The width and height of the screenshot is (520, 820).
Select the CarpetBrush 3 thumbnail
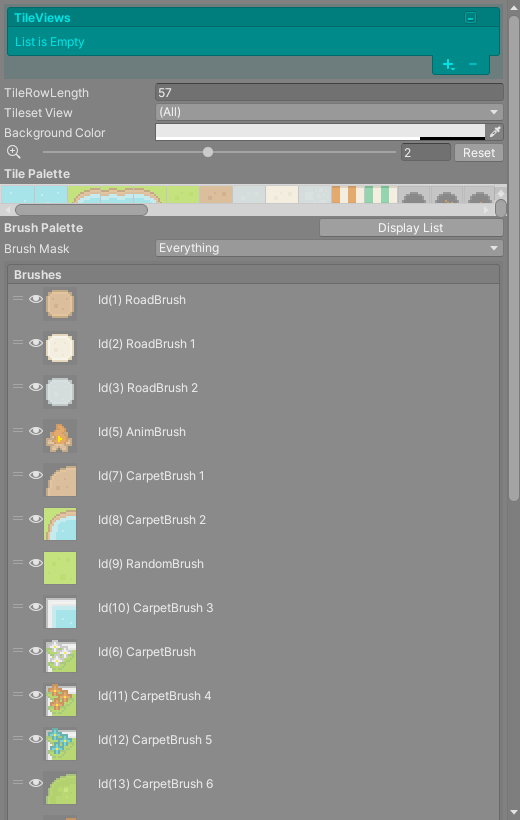point(60,611)
